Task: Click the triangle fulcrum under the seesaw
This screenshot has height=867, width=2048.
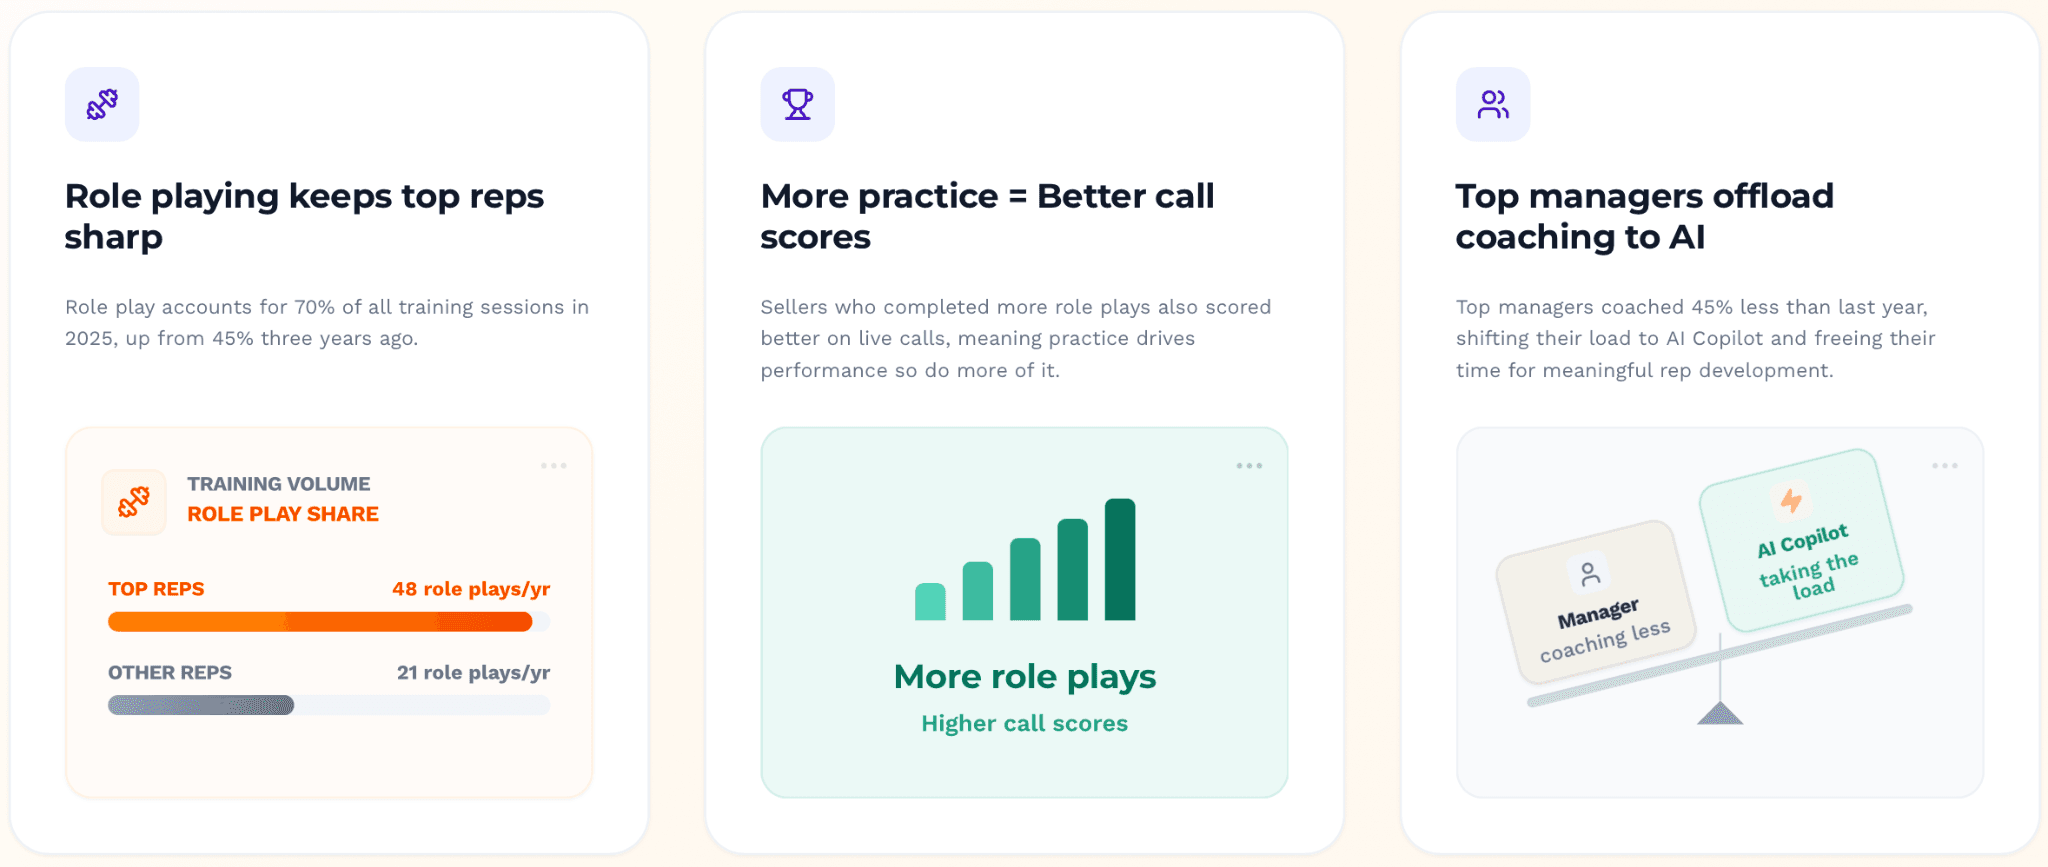Action: [1720, 712]
